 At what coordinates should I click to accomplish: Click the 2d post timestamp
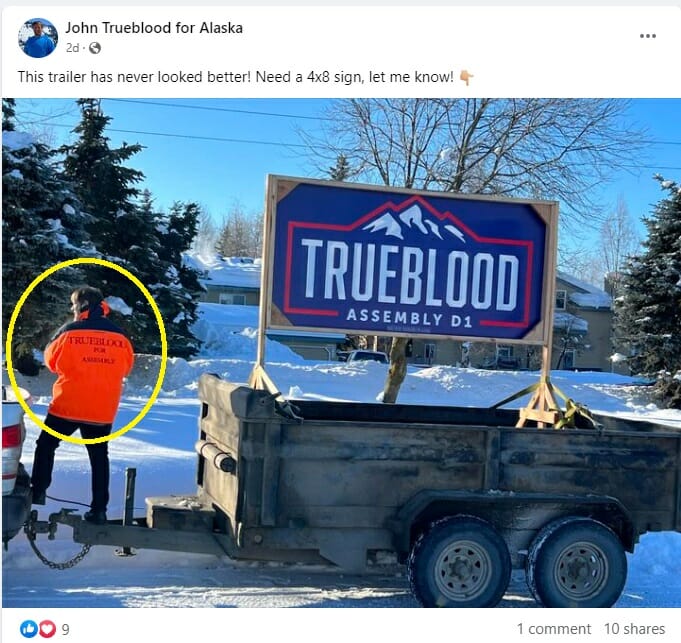point(72,48)
